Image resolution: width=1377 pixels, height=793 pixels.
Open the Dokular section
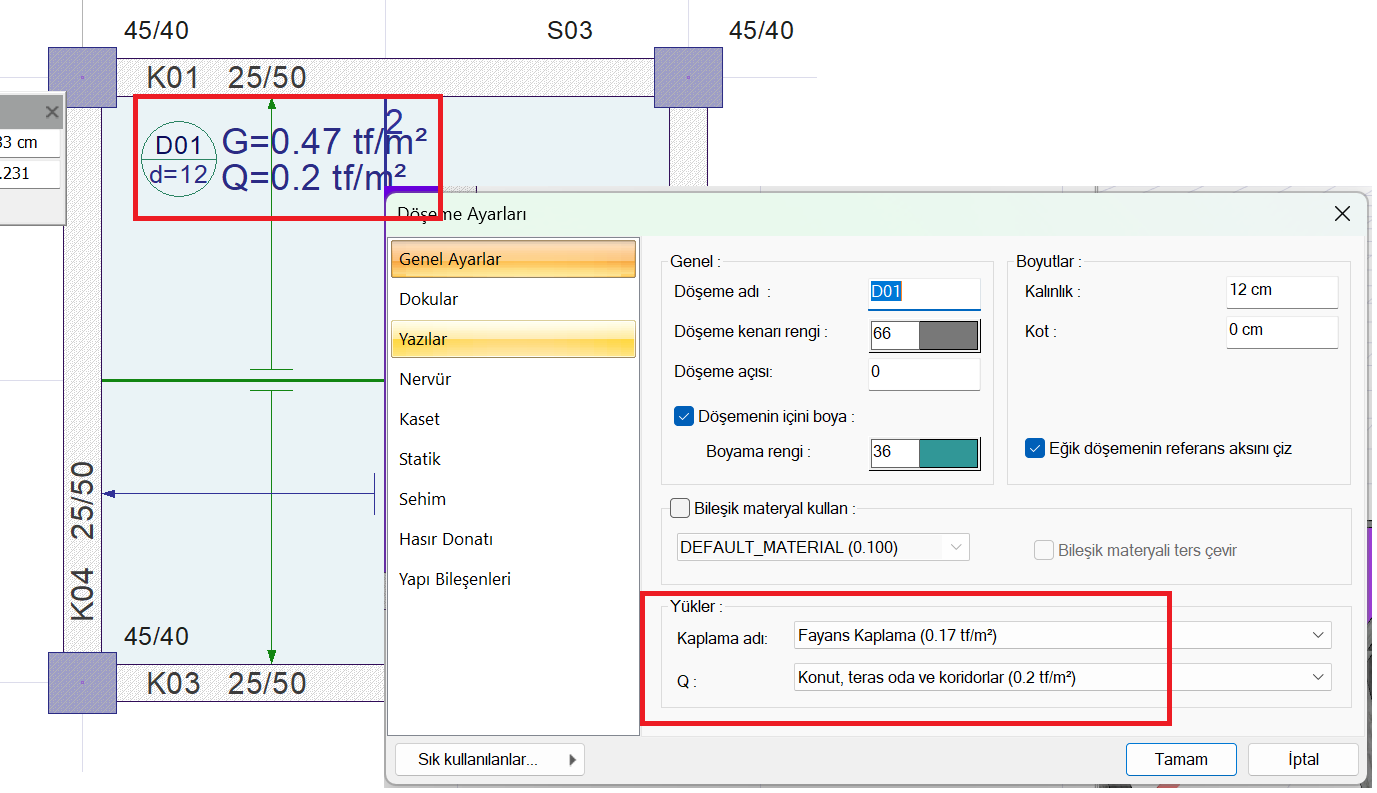[429, 299]
